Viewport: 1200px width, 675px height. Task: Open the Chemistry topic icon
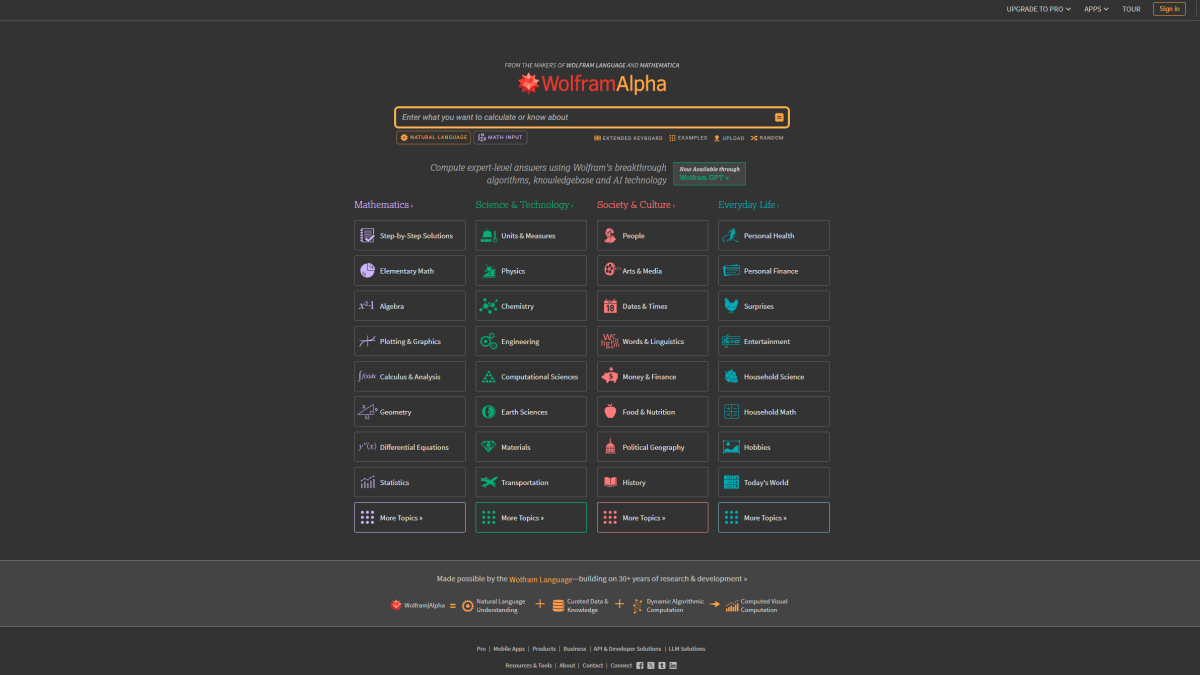(488, 306)
